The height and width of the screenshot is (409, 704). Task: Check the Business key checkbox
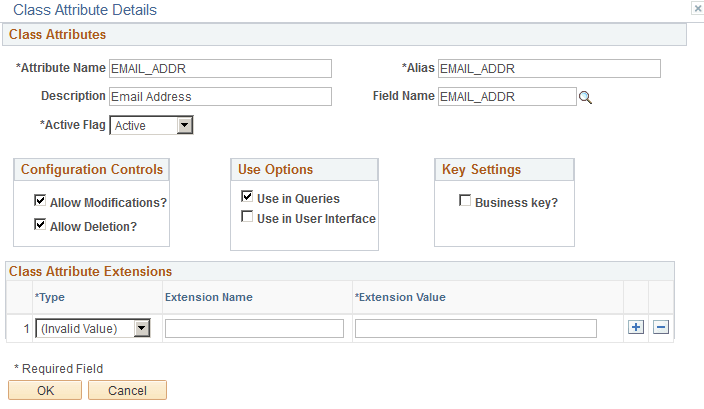(x=465, y=201)
